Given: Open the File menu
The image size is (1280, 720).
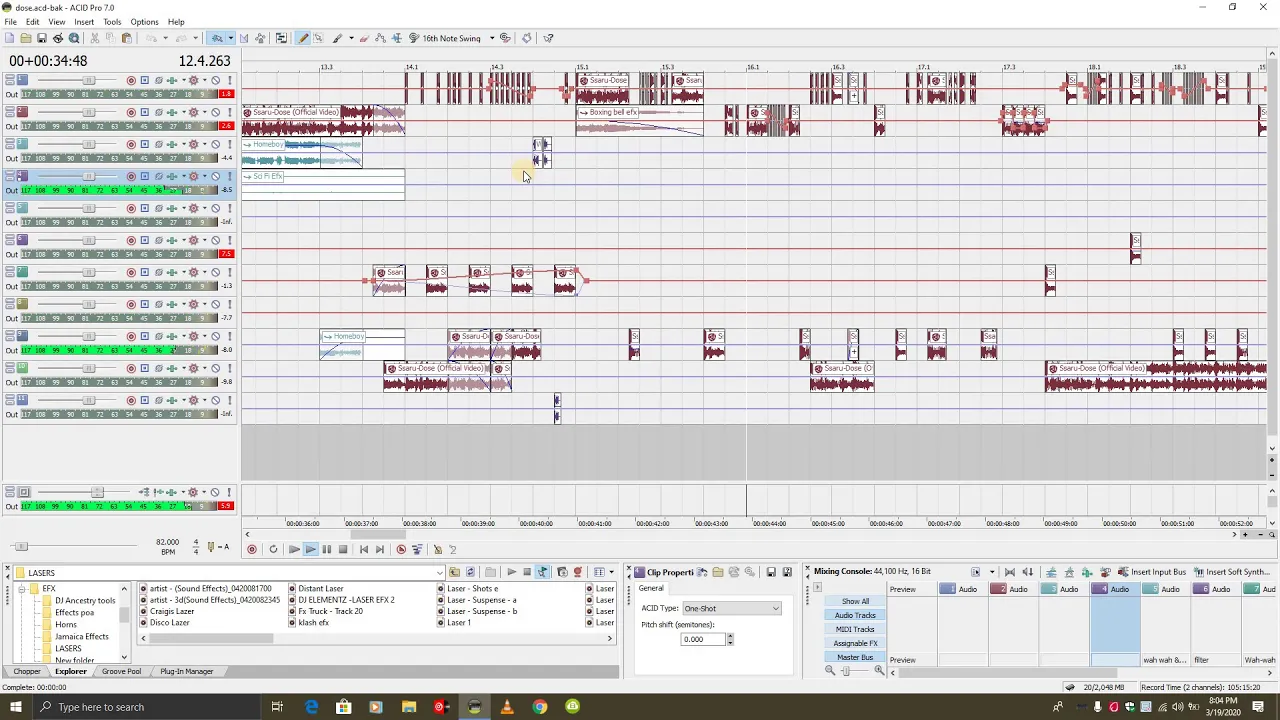Looking at the screenshot, I should pos(10,21).
